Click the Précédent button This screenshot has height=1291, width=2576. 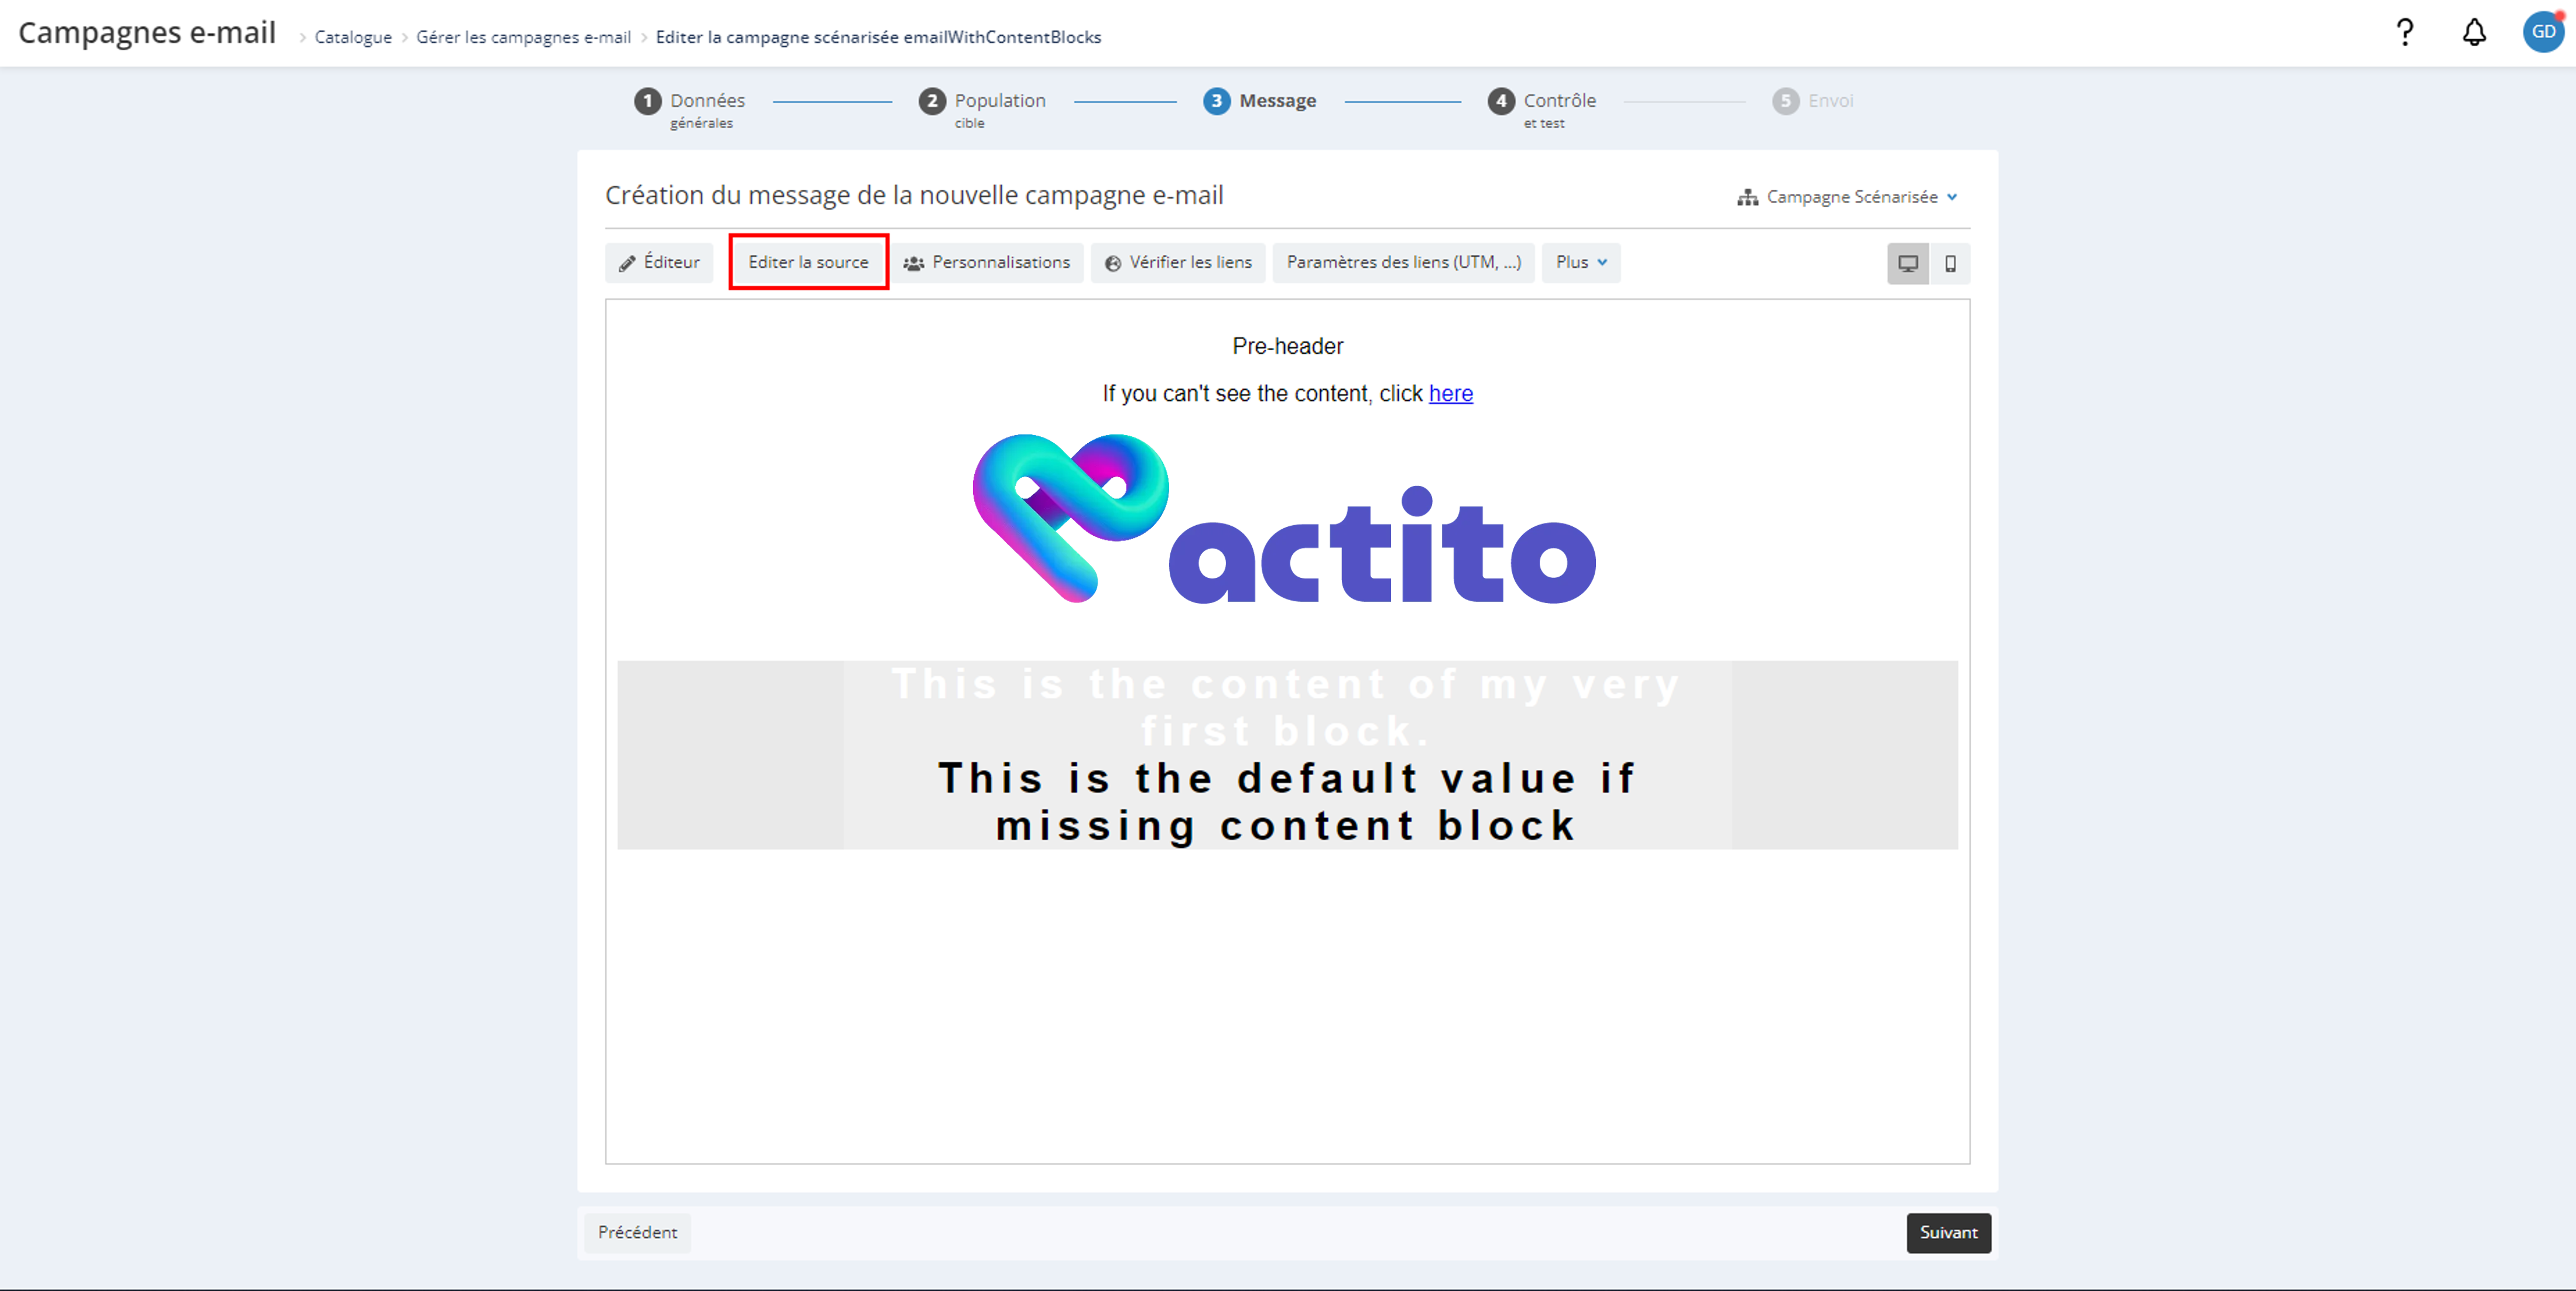tap(637, 1232)
